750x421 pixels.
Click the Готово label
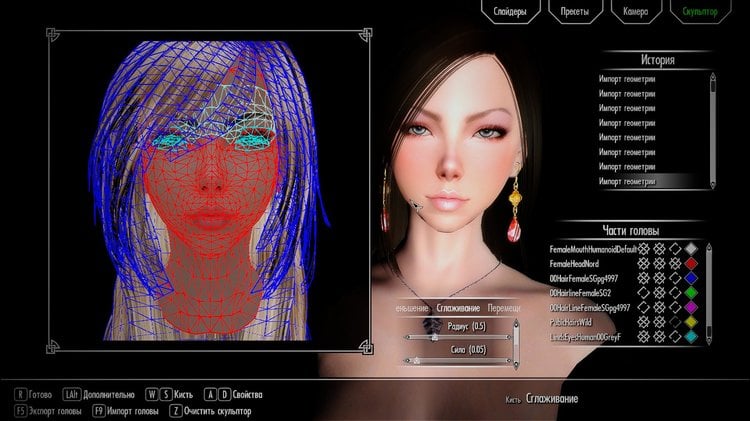tap(40, 395)
